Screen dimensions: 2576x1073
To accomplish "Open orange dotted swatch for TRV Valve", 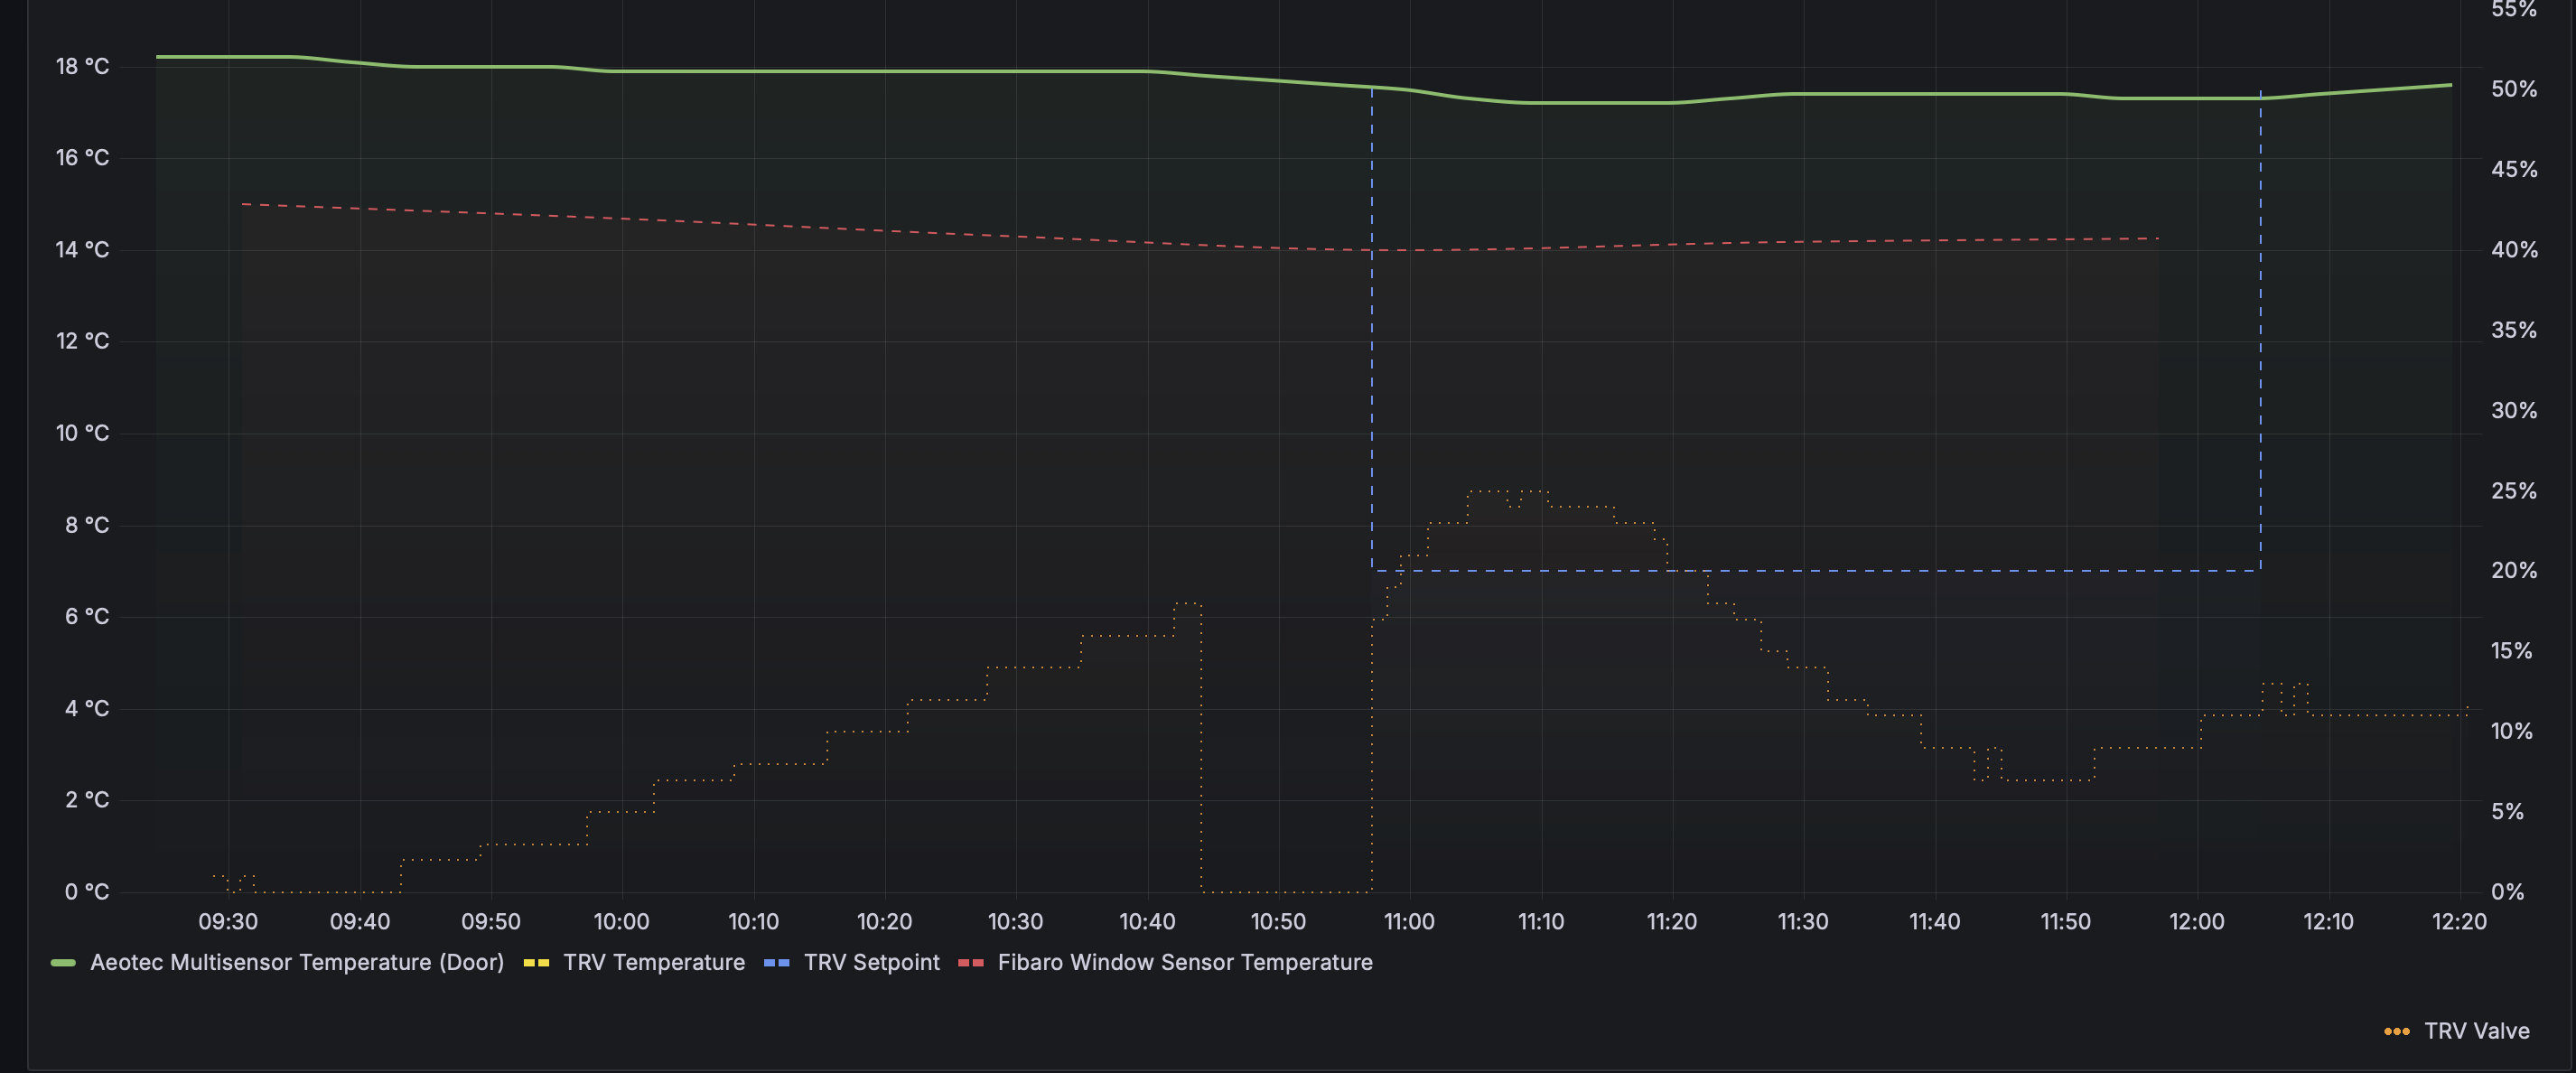I will coord(2396,1032).
